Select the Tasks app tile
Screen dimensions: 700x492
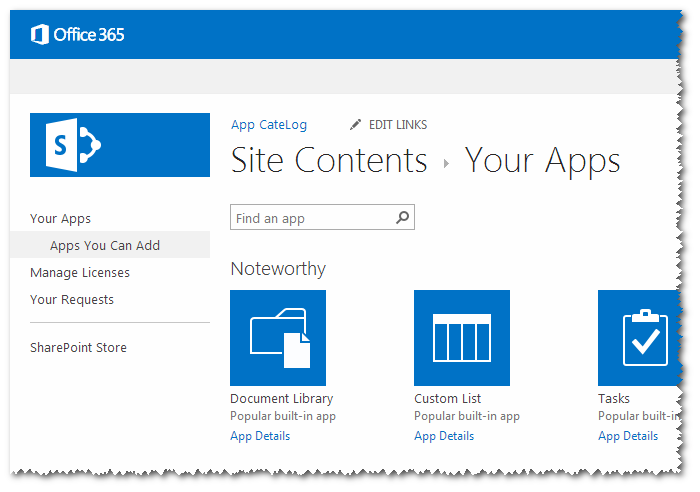639,338
